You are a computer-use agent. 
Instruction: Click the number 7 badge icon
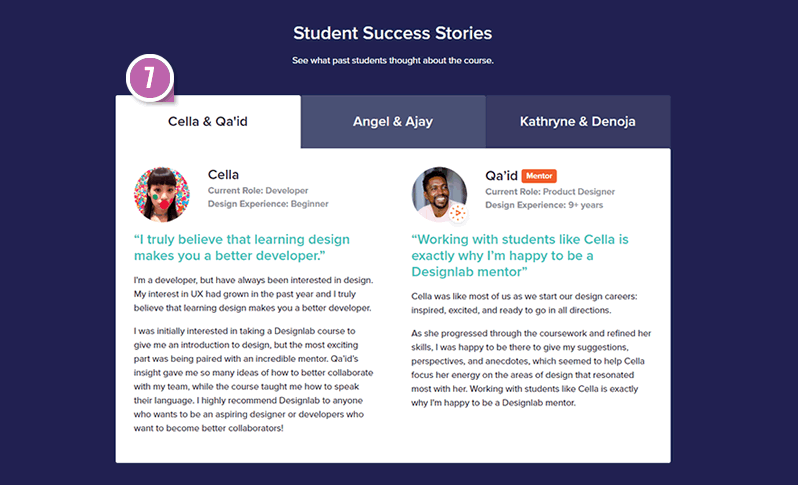[150, 80]
